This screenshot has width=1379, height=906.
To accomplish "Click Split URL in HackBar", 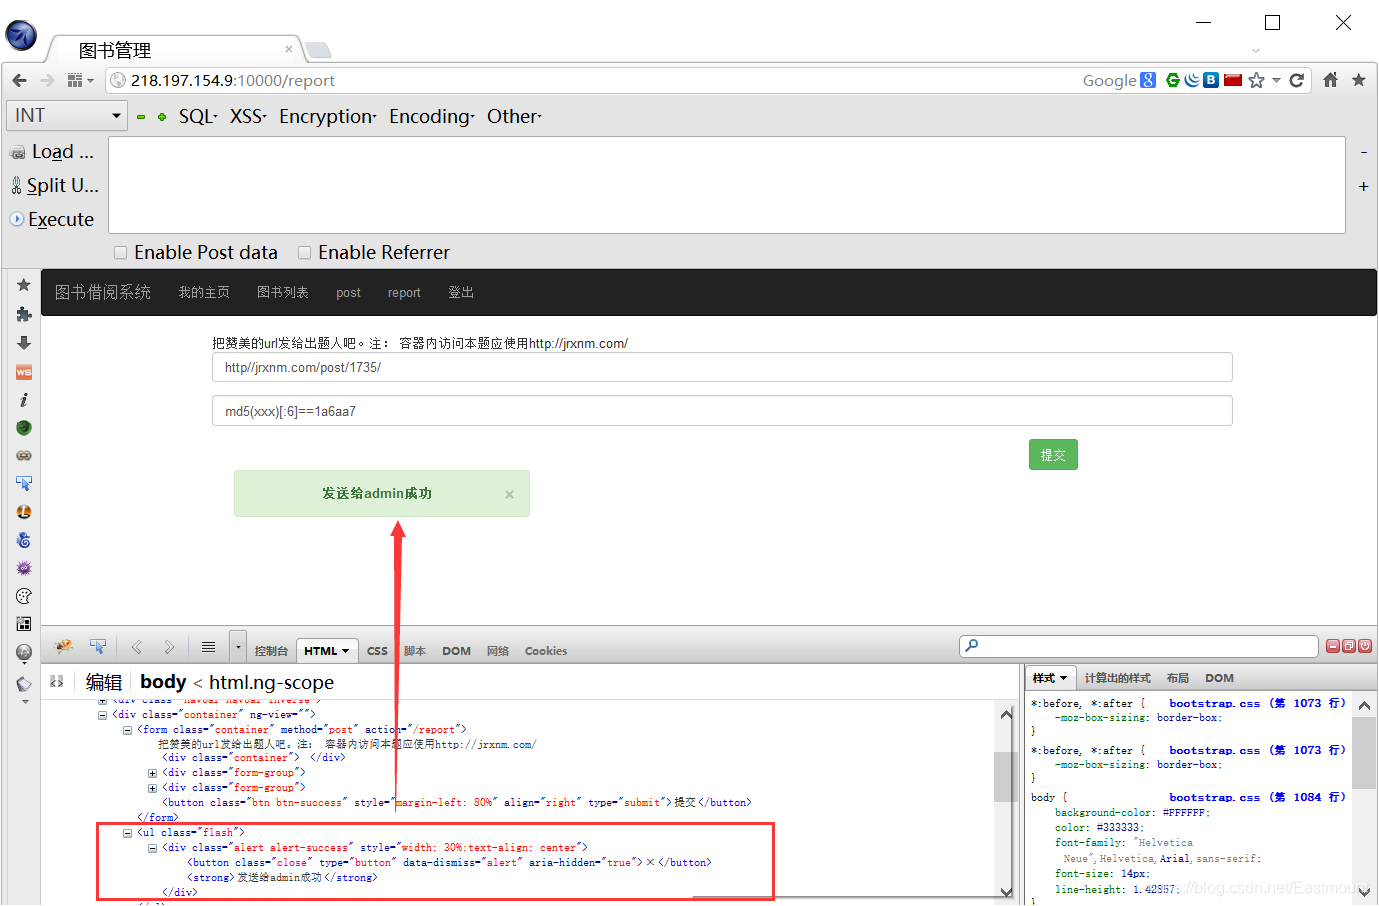I will (54, 185).
